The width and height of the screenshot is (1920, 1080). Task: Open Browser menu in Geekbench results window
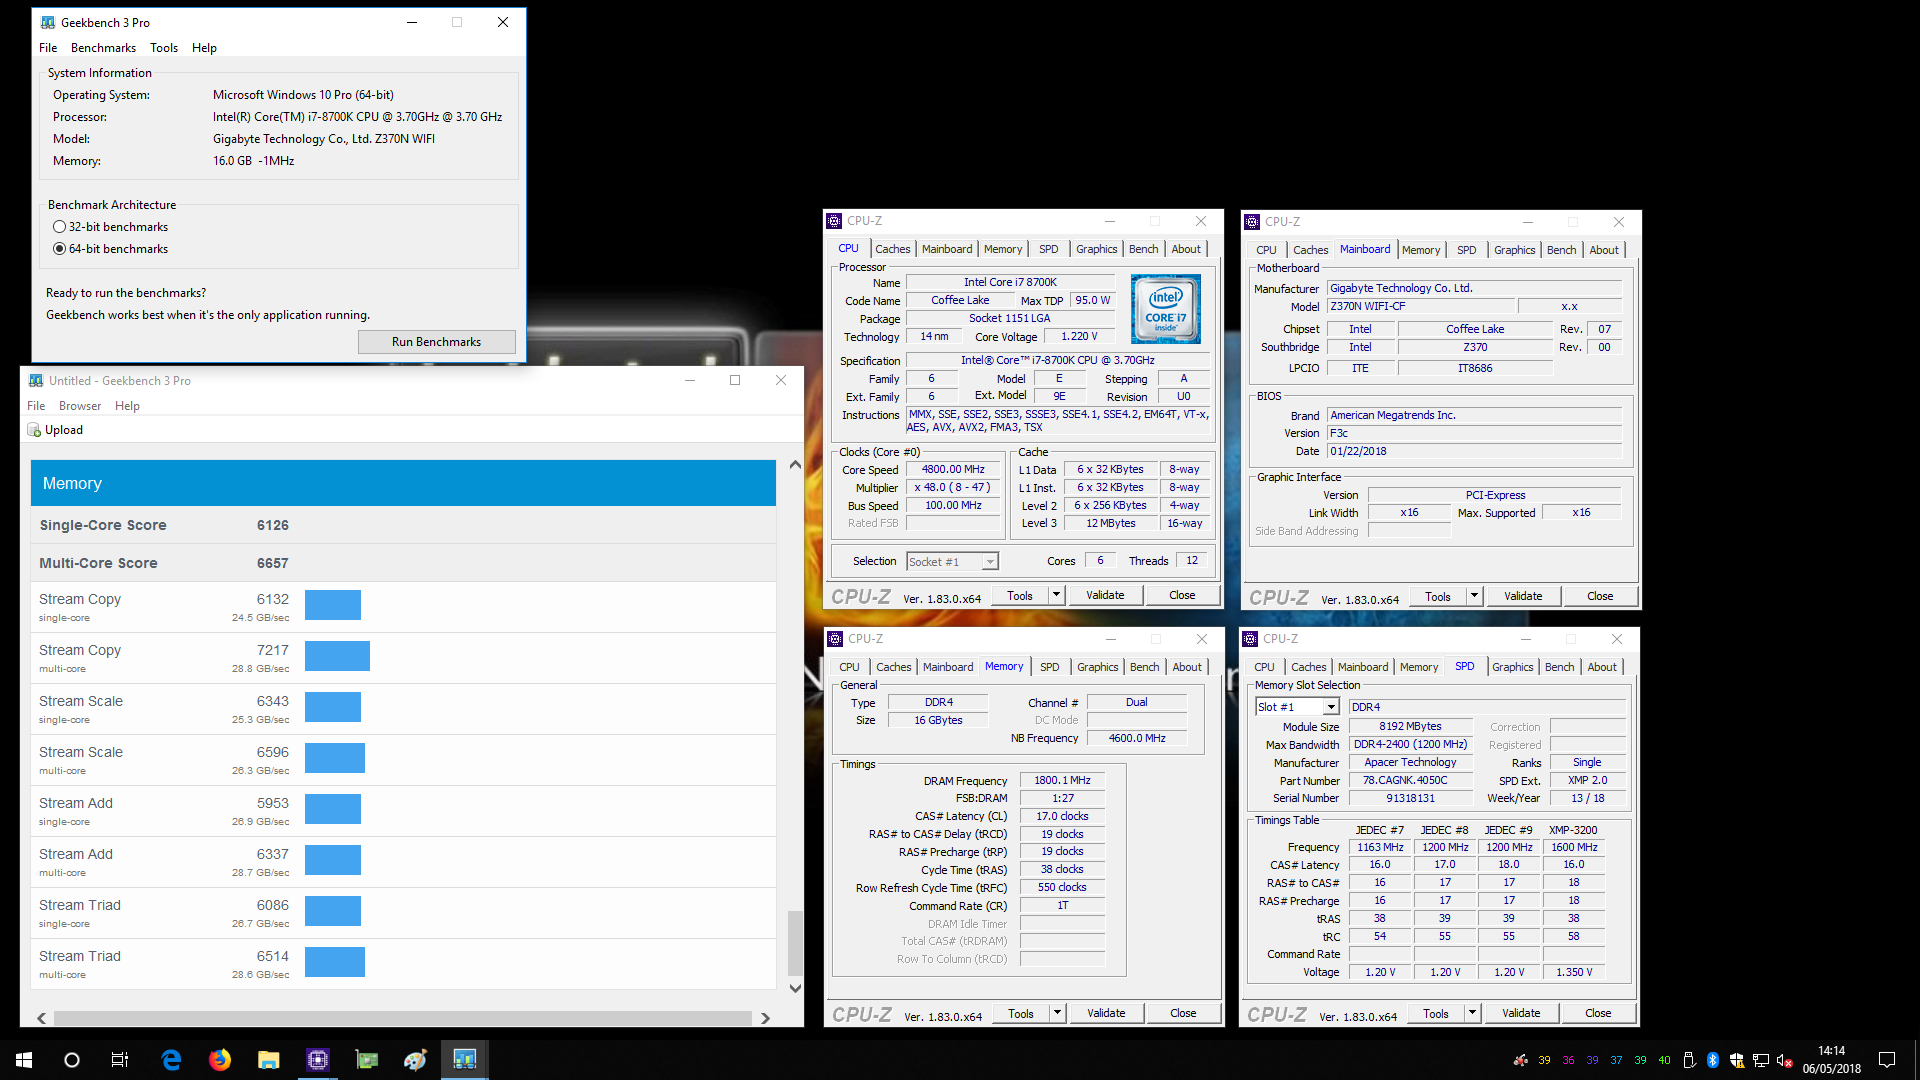click(80, 406)
